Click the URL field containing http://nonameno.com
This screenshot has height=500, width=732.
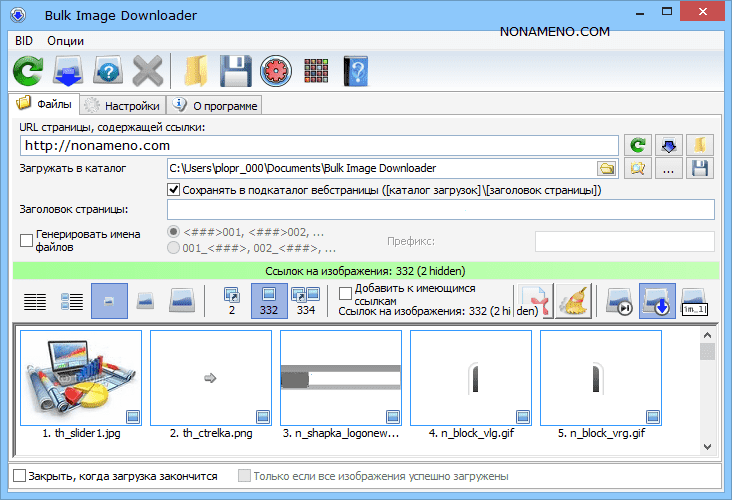318,146
